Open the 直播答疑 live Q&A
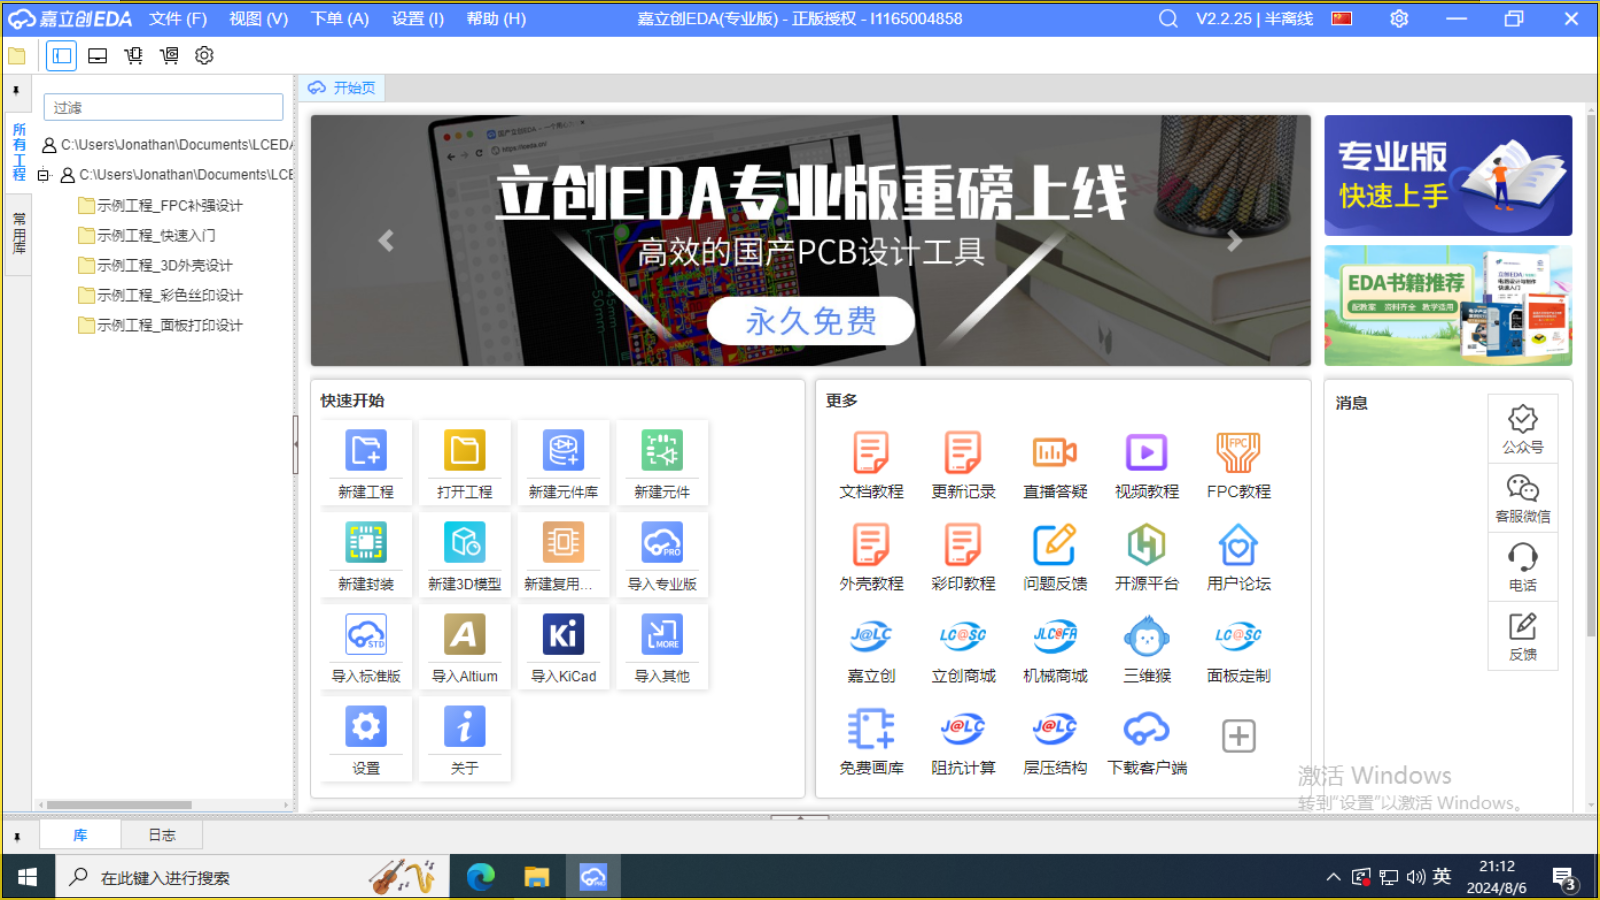Screen dimensions: 1600x900 click(1055, 453)
